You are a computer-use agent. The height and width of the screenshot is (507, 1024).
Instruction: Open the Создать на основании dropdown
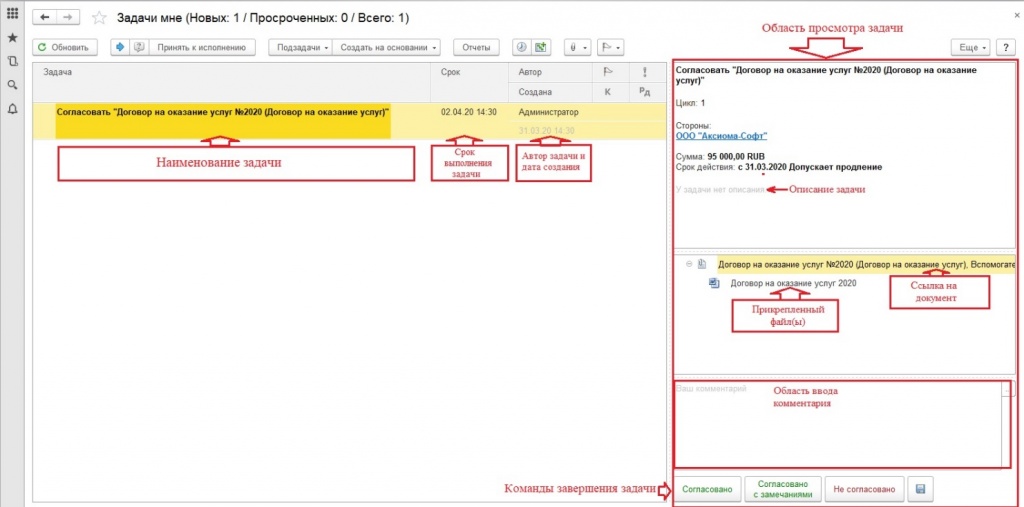(x=387, y=47)
